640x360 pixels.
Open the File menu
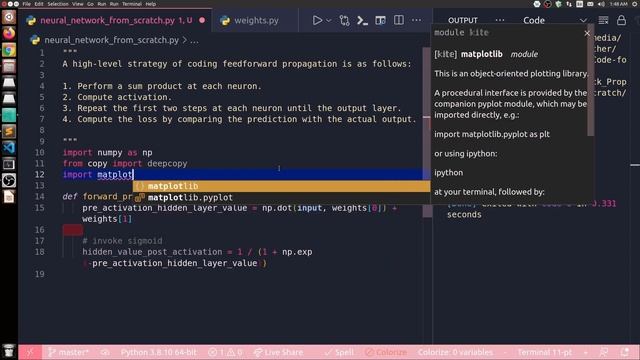coord(27,4)
